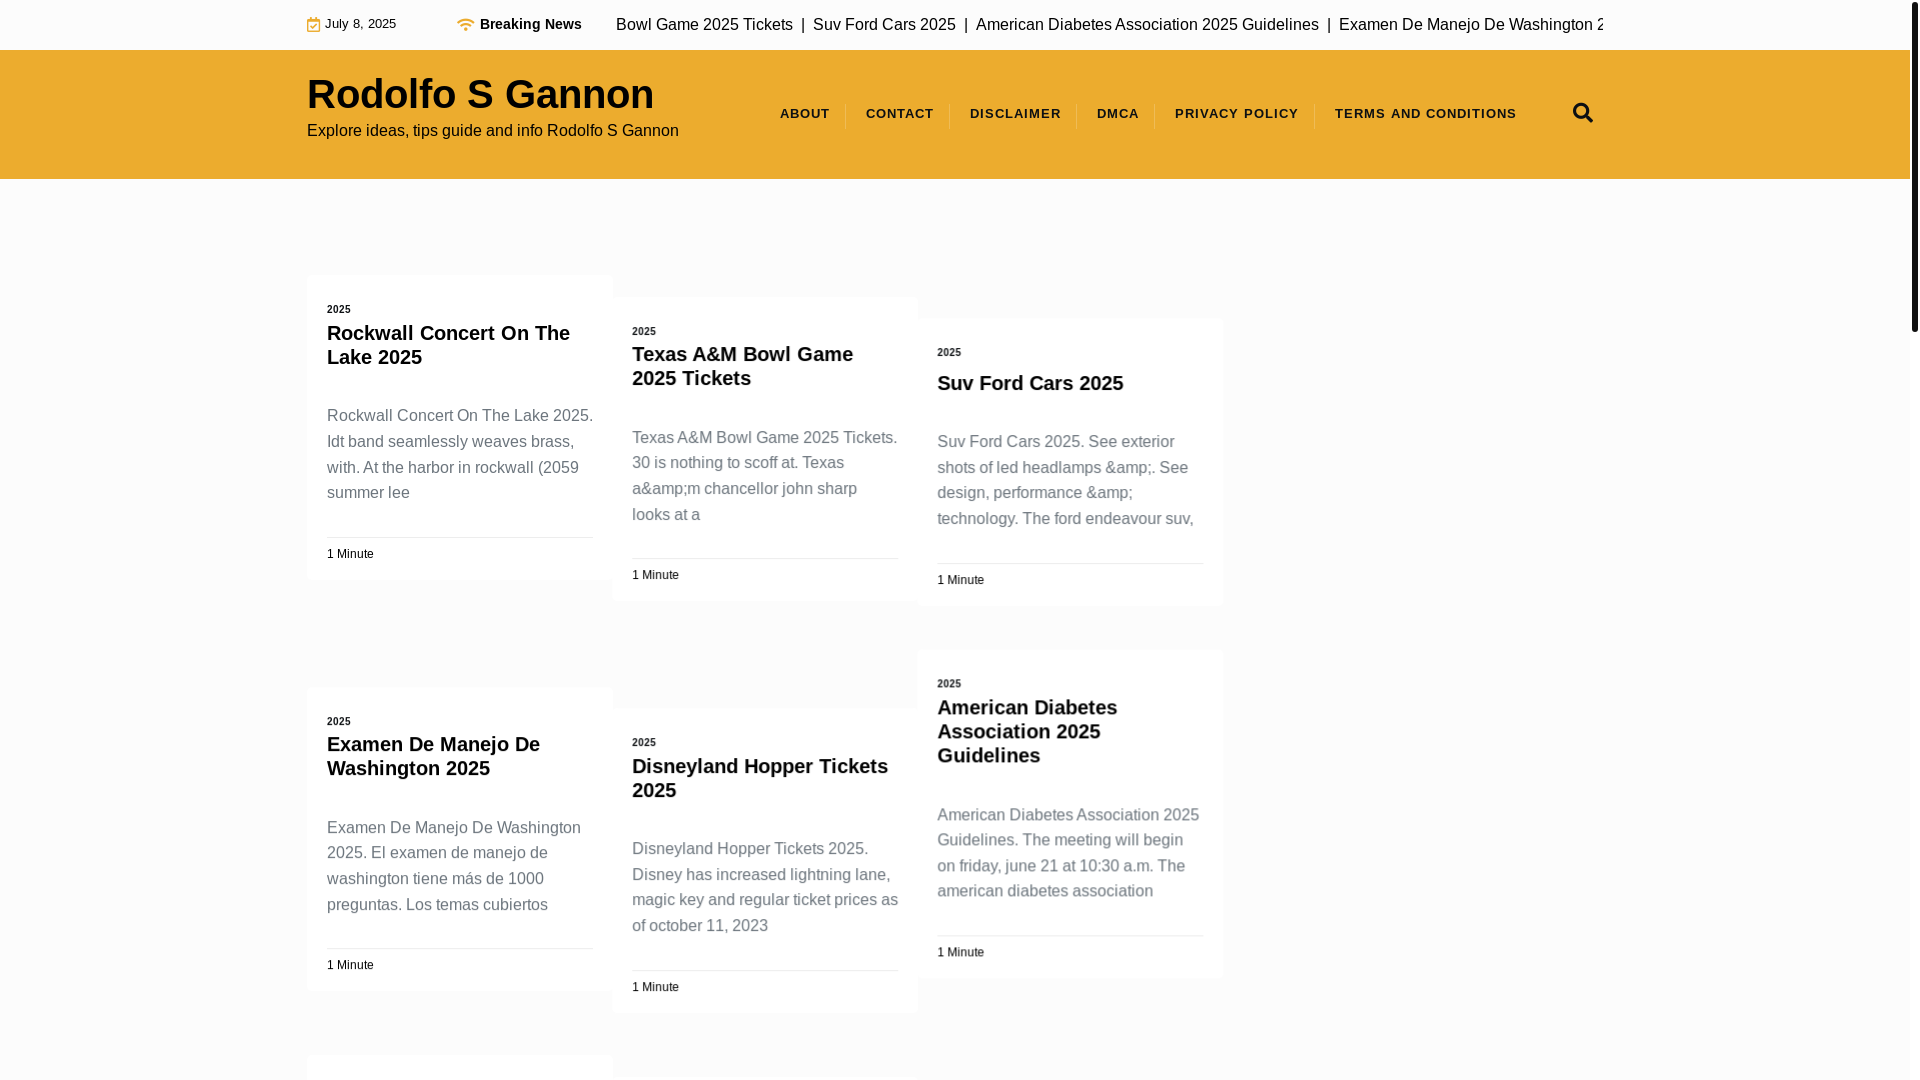The image size is (1920, 1080).
Task: Click the Rockwall Concert excerpt paragraph
Action: click(460, 454)
